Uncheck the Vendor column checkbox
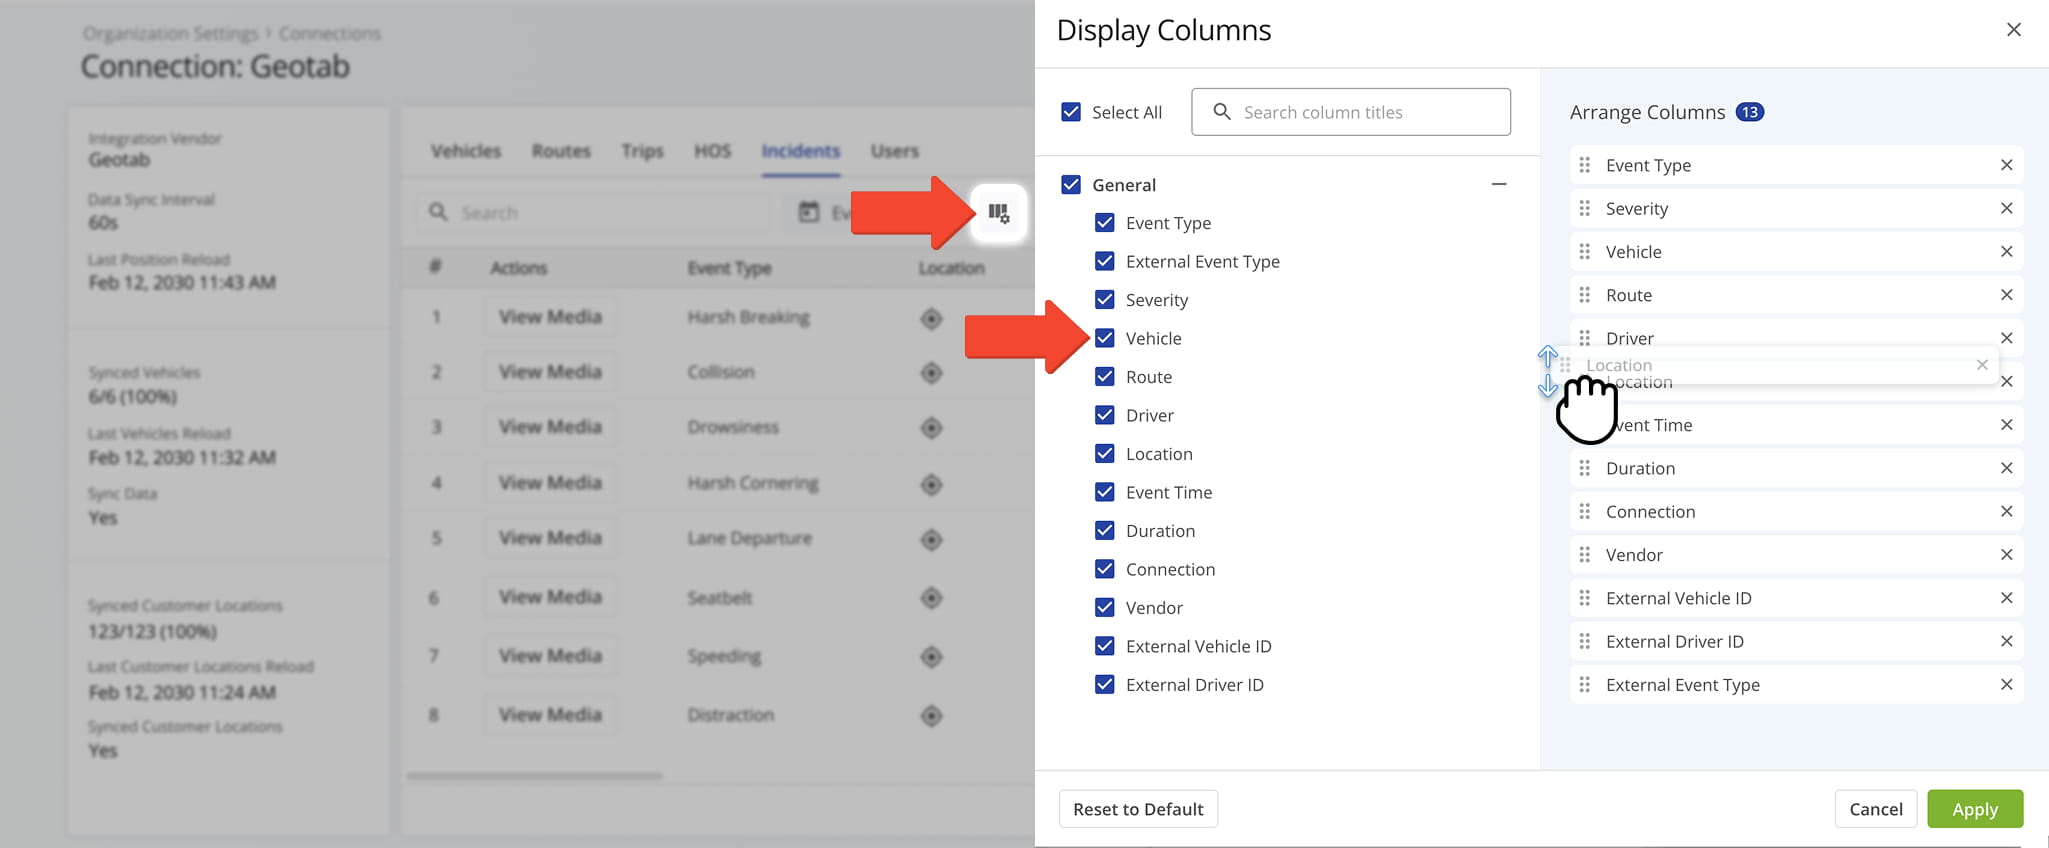Image resolution: width=2049 pixels, height=848 pixels. coord(1105,608)
